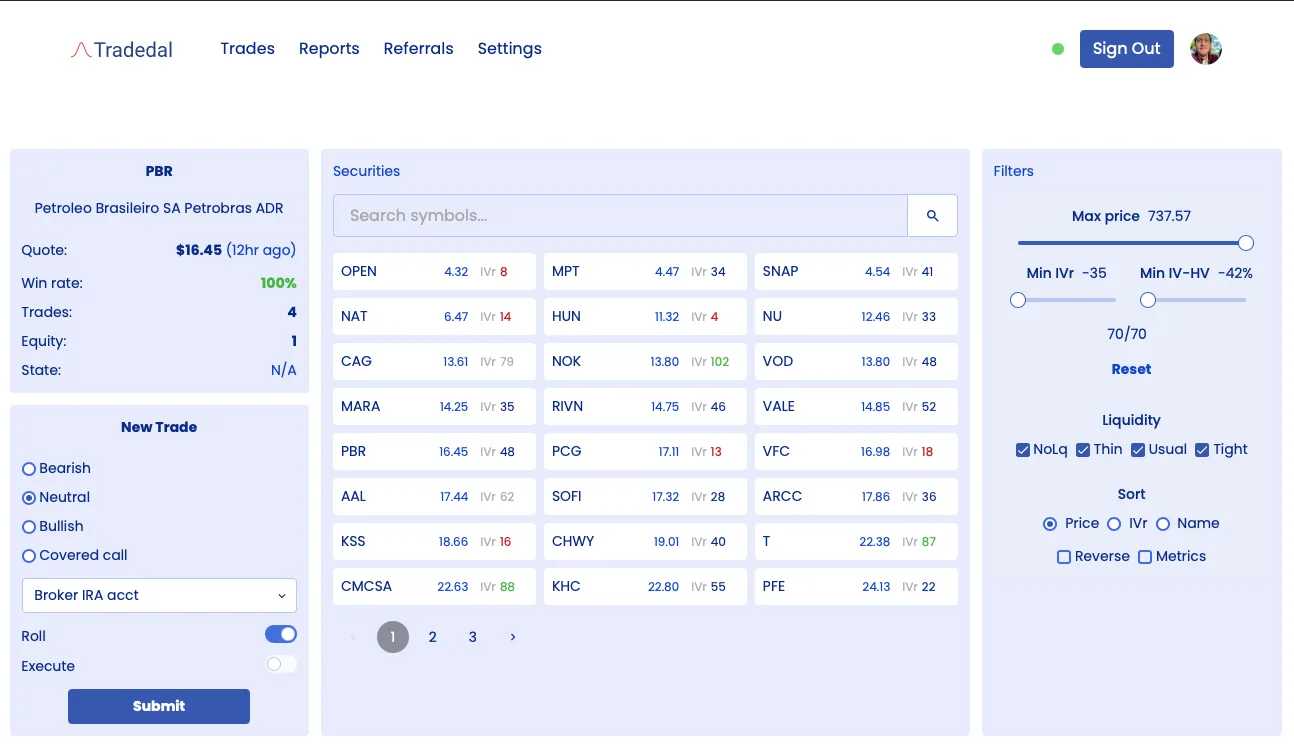
Task: Go to securities page 2
Action: (x=433, y=637)
